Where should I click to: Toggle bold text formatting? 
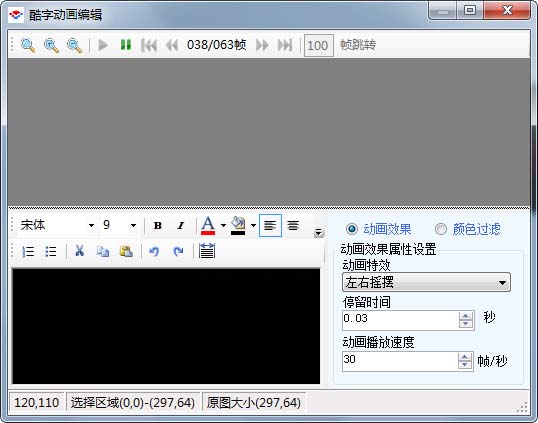coord(157,225)
